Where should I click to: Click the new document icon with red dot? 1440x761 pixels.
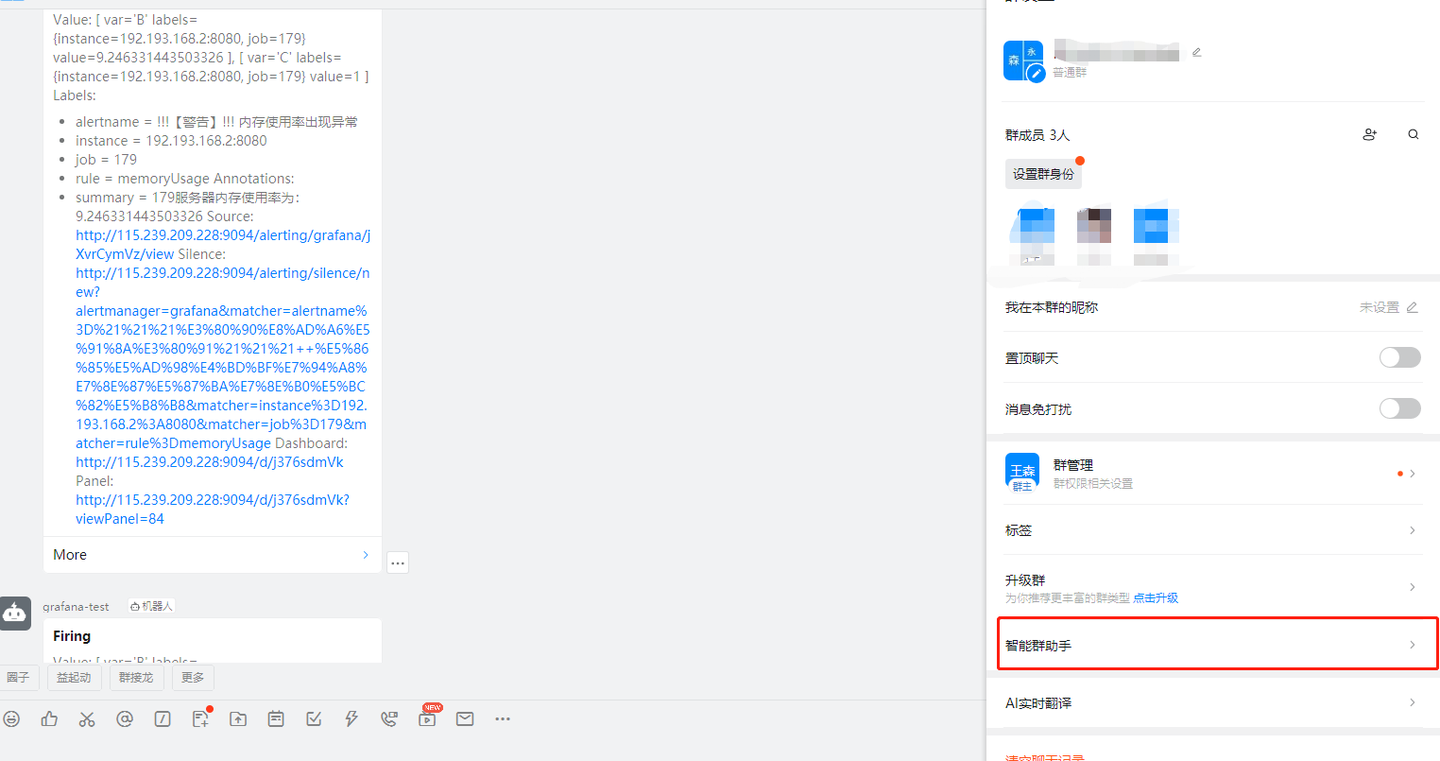coord(200,718)
